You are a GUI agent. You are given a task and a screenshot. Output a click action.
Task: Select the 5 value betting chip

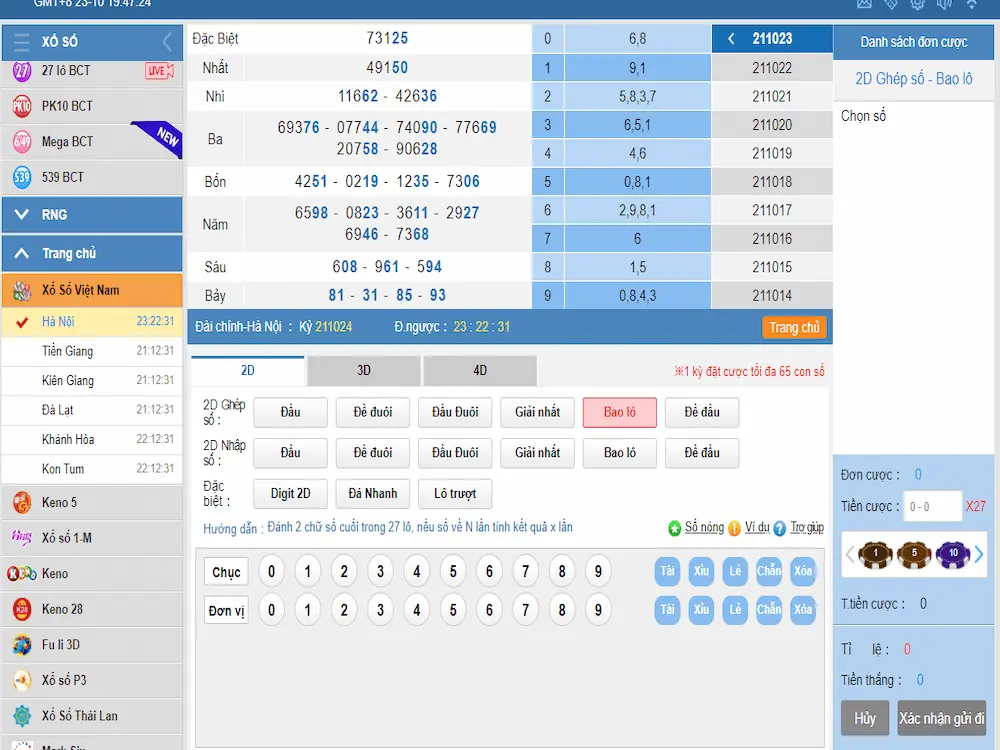tap(914, 554)
